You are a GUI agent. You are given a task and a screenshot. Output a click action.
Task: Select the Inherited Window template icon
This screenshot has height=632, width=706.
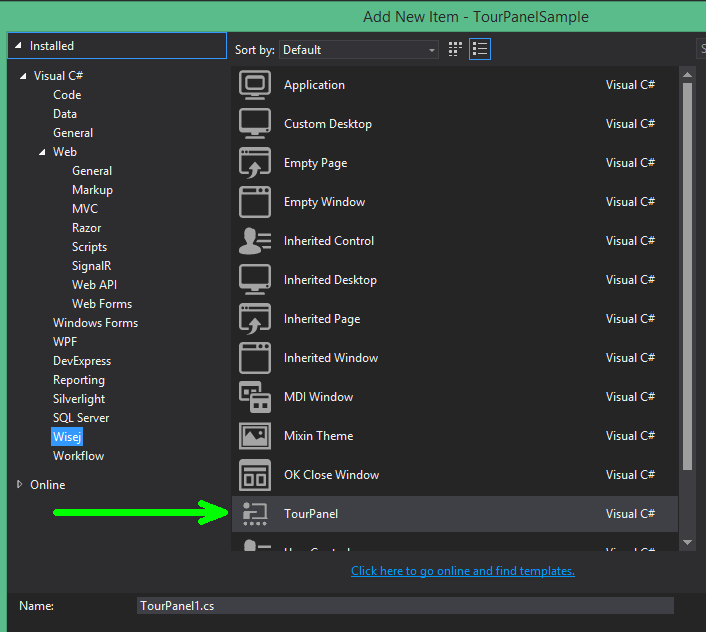click(255, 358)
